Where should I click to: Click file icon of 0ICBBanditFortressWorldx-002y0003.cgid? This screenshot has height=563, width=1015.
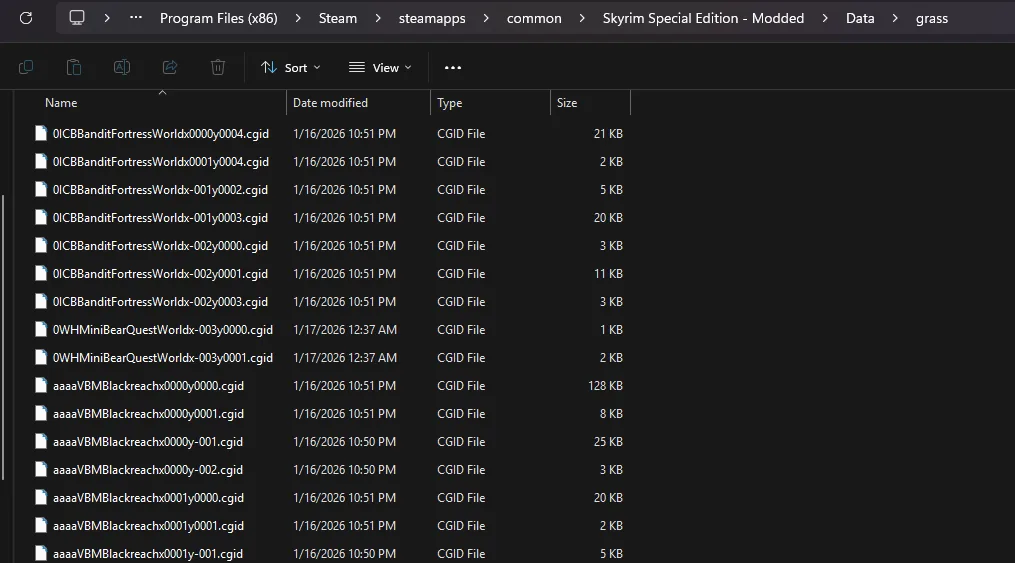tap(41, 302)
